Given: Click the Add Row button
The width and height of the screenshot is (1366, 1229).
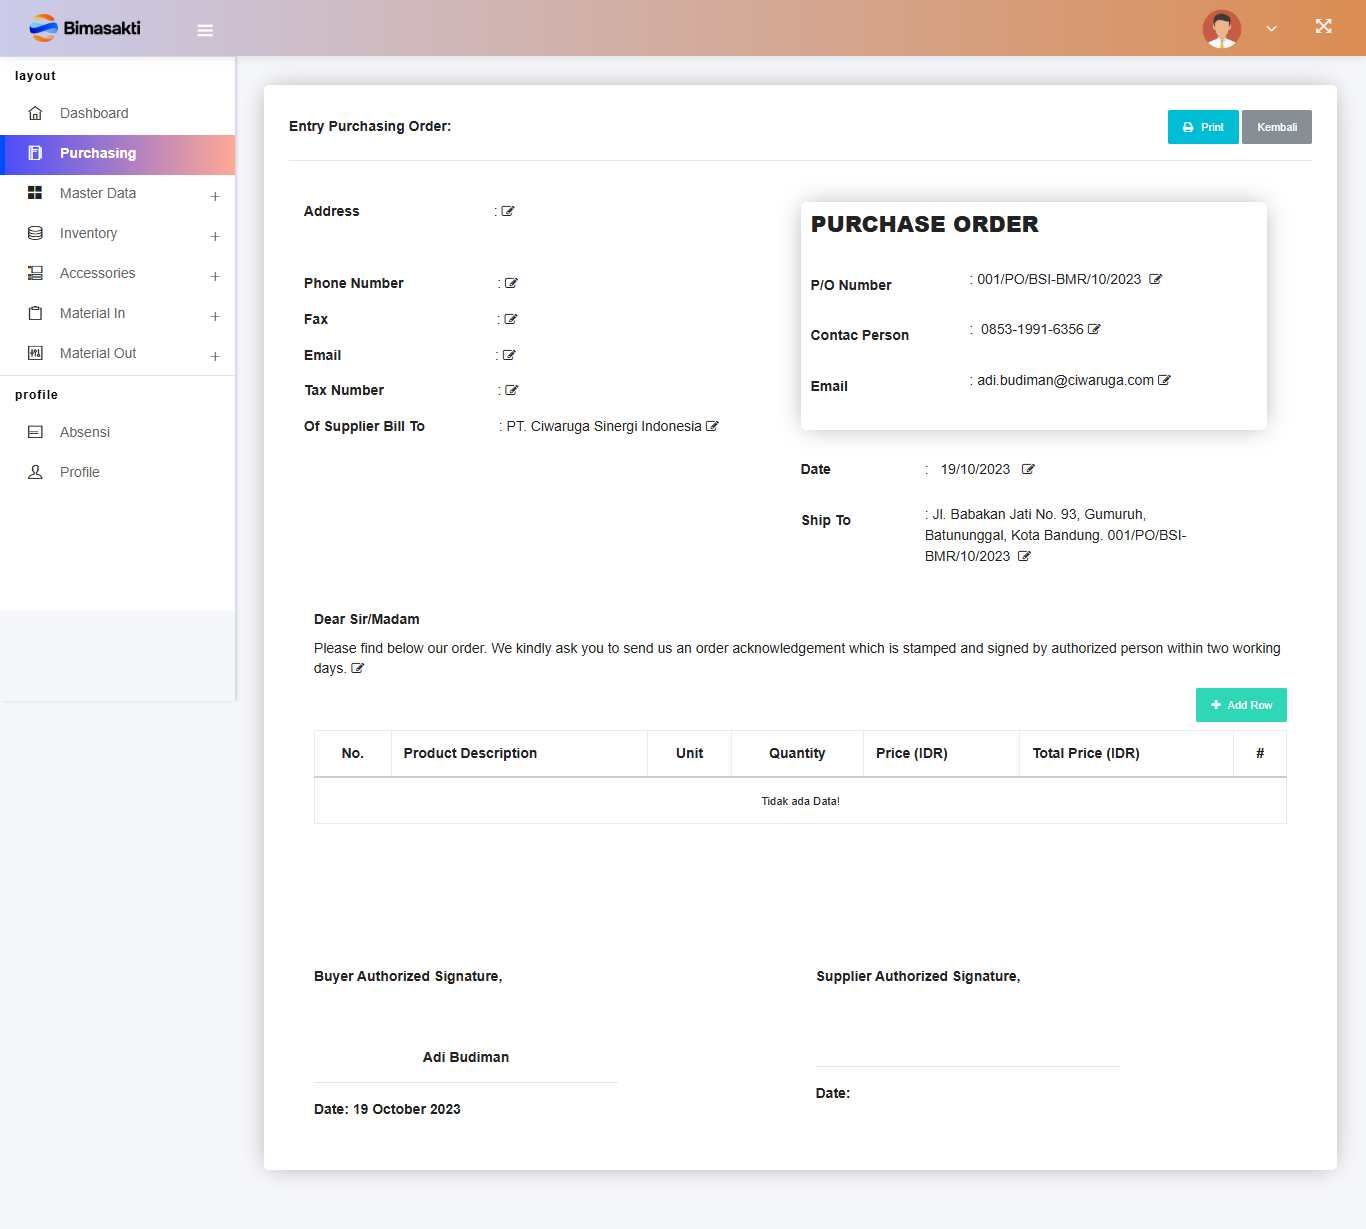Looking at the screenshot, I should pos(1240,705).
